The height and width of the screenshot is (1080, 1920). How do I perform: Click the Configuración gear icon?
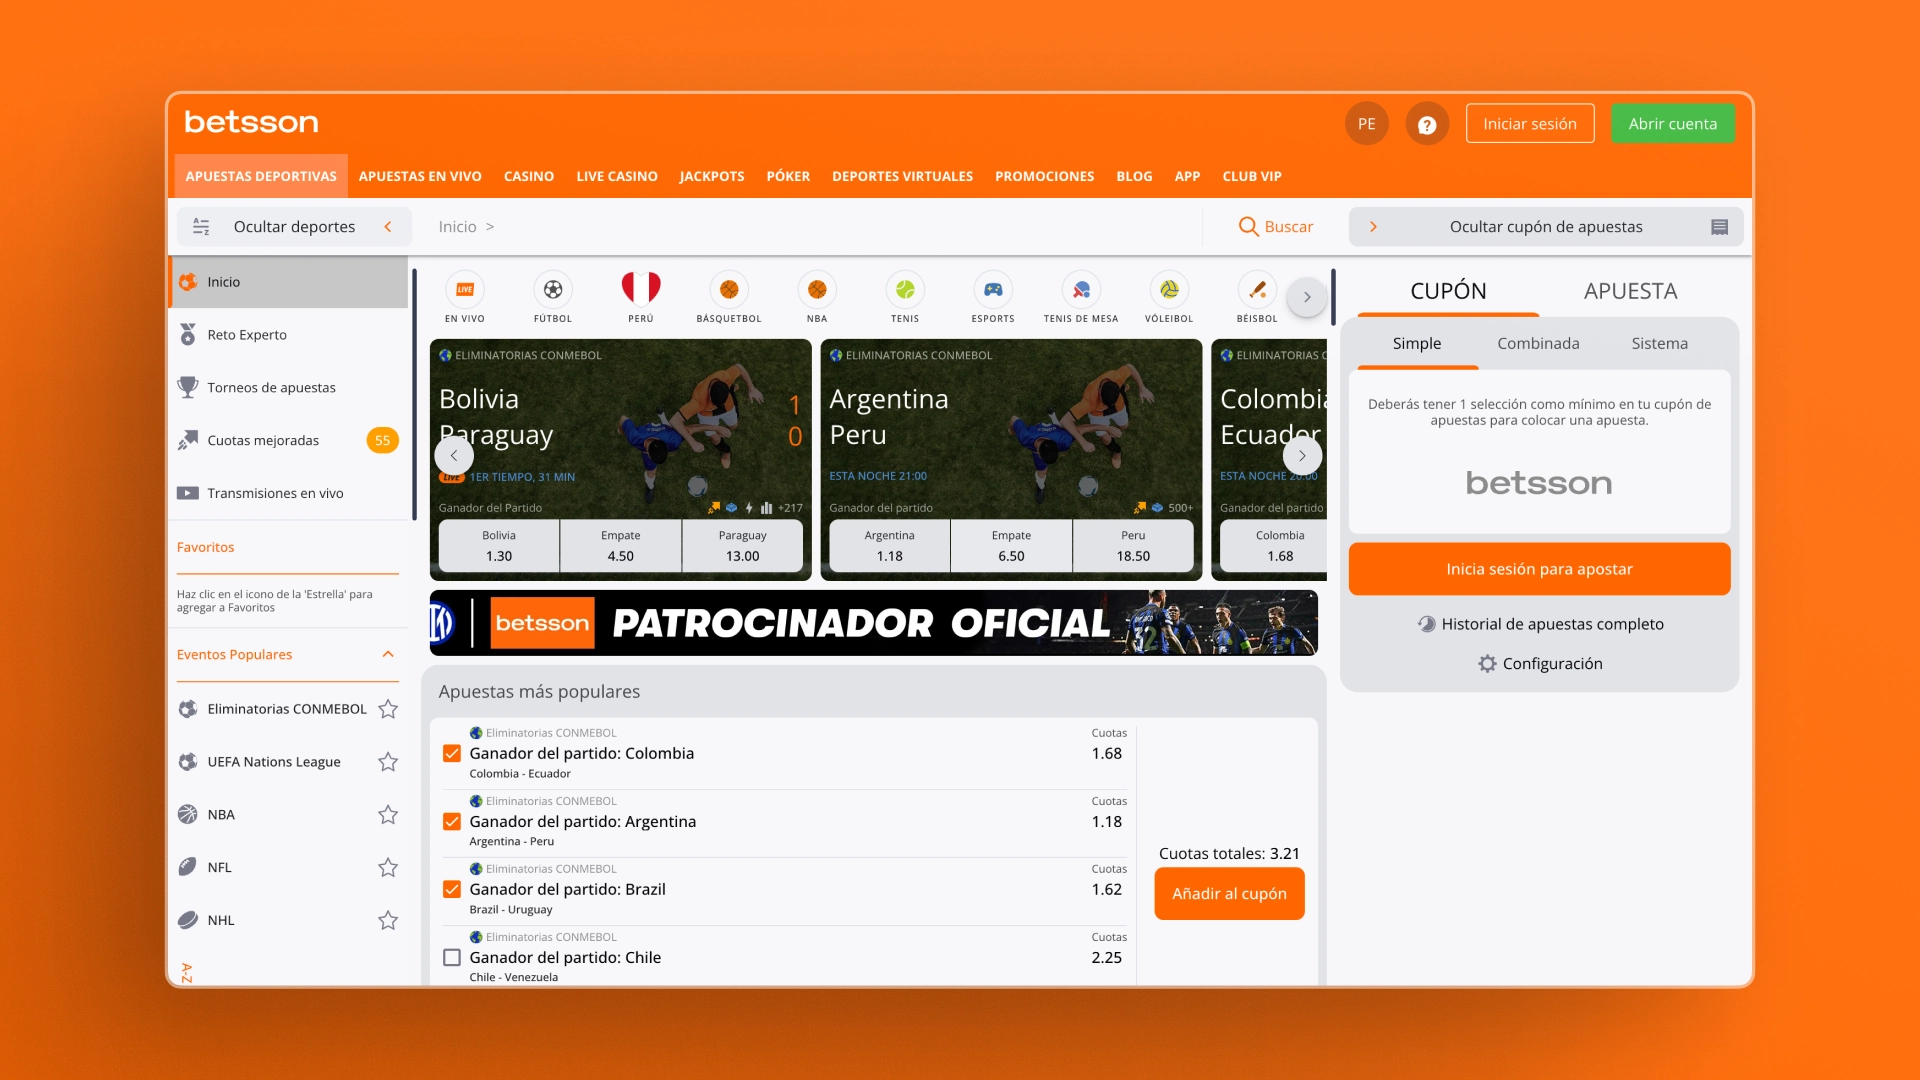1487,664
